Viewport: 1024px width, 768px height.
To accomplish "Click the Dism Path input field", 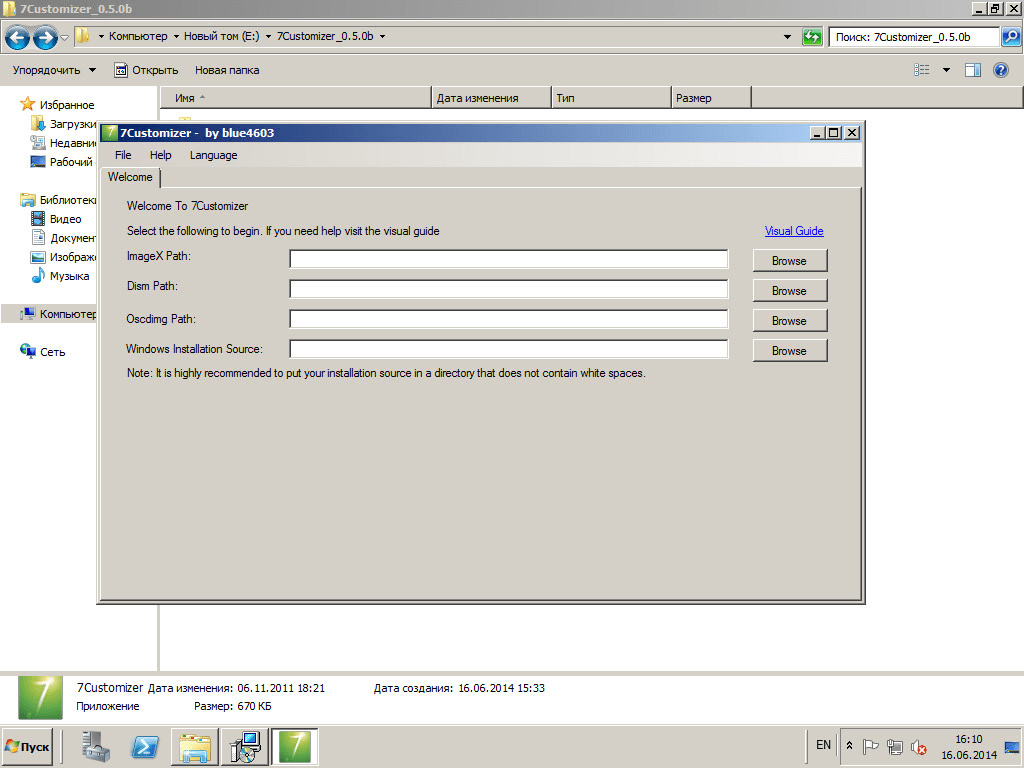I will pyautogui.click(x=509, y=289).
